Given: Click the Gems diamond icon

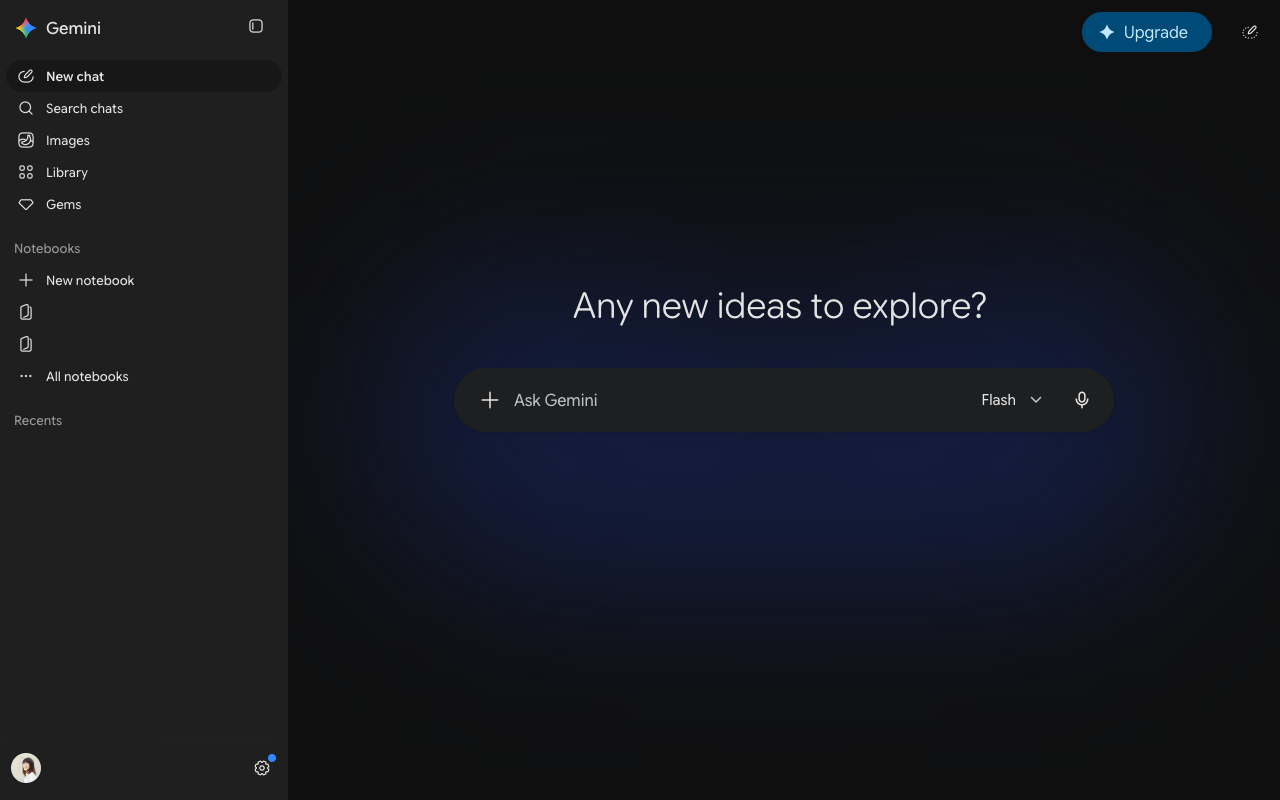Looking at the screenshot, I should tap(26, 204).
